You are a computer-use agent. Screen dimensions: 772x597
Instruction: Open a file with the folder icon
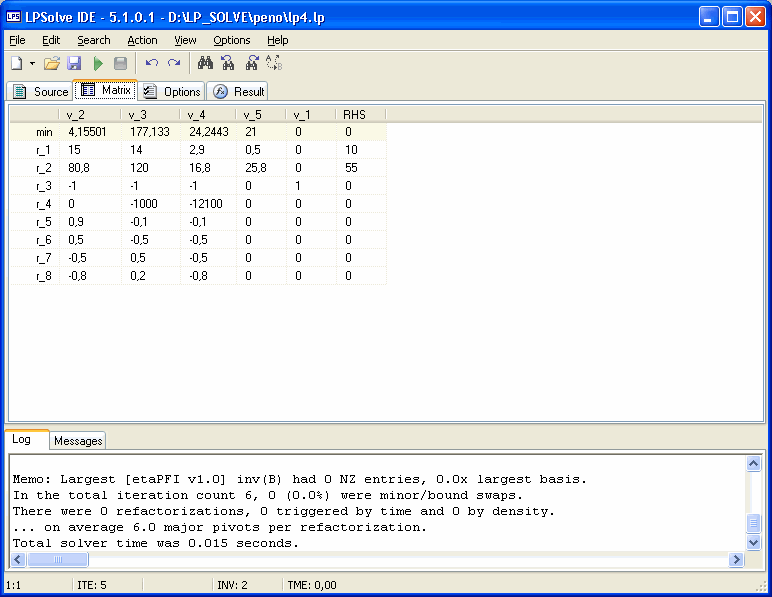click(52, 63)
